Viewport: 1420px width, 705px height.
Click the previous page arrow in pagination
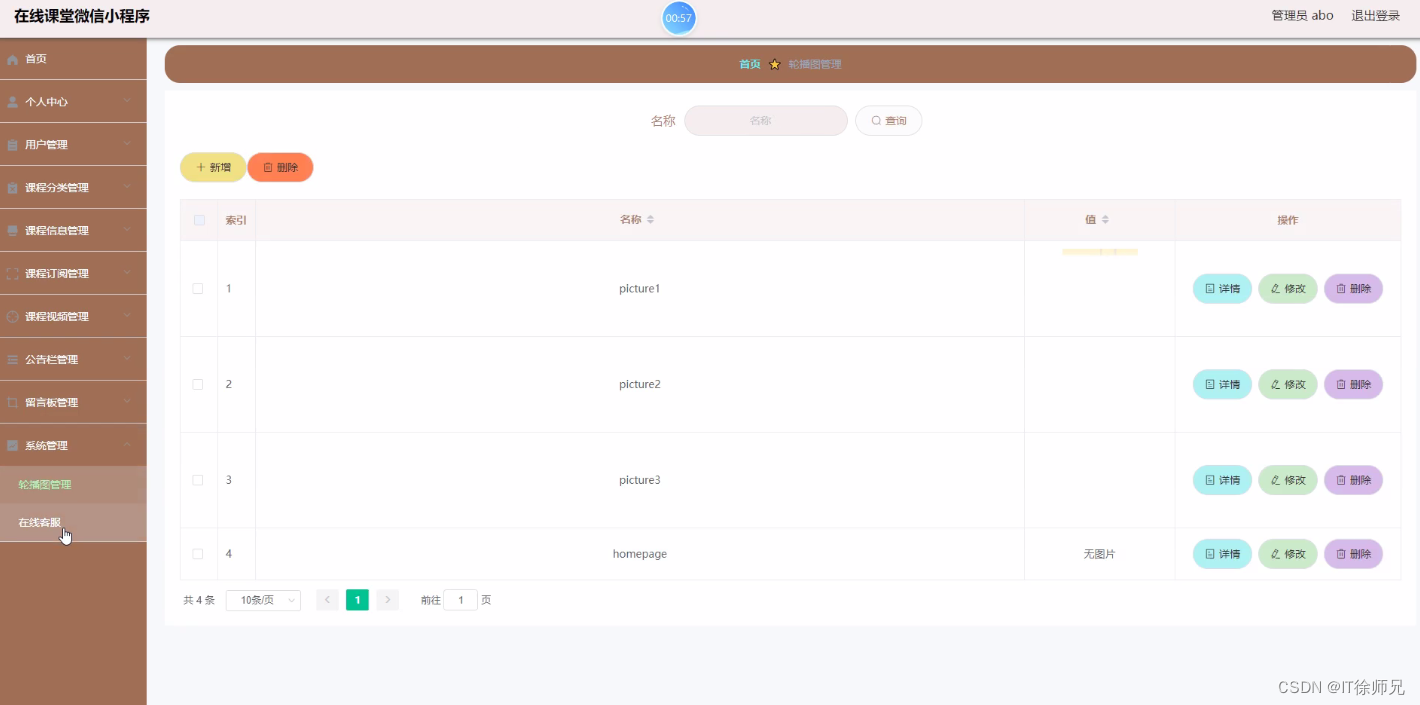click(x=327, y=600)
